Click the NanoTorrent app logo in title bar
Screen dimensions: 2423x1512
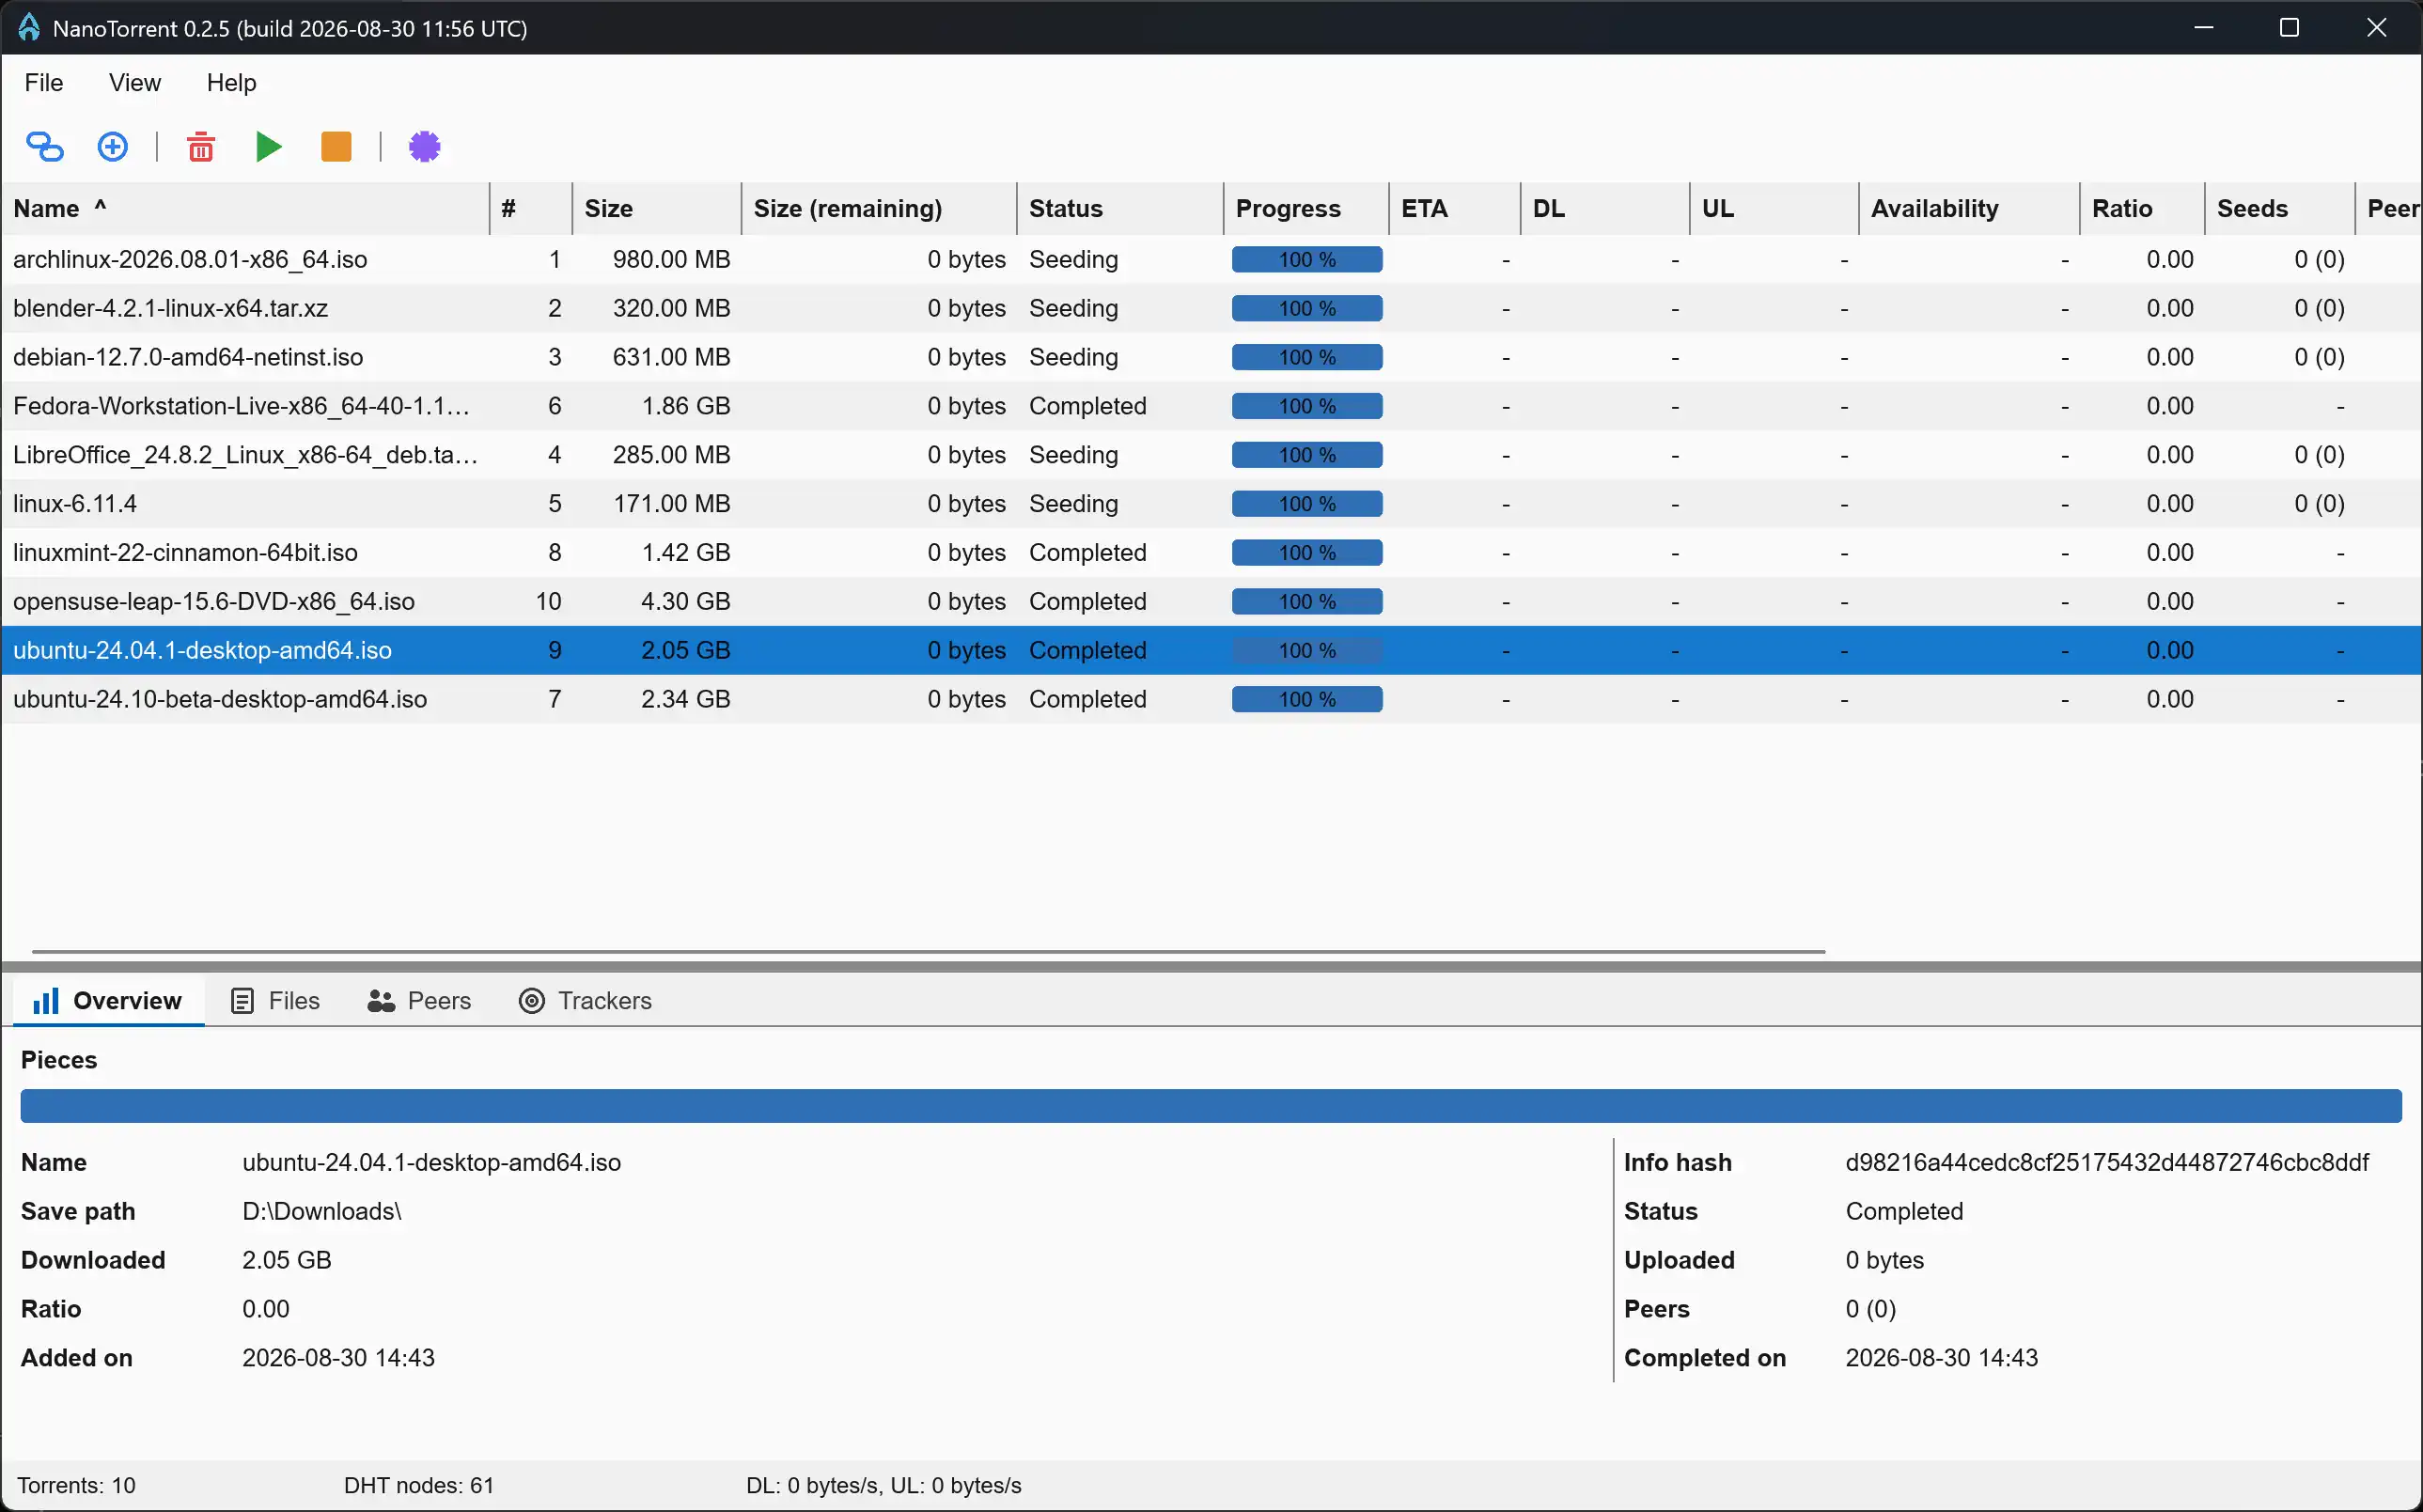coord(28,27)
